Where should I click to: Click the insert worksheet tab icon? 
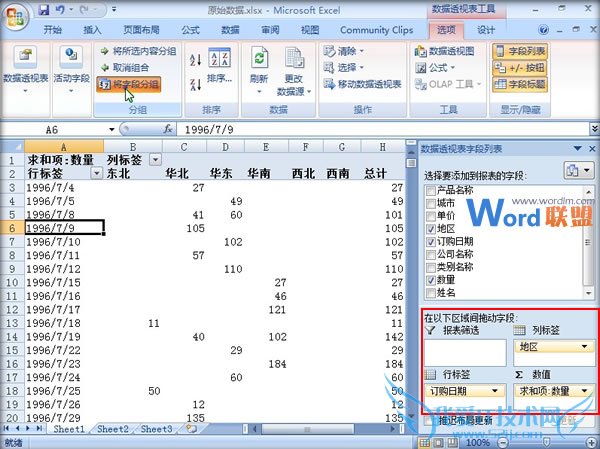191,429
